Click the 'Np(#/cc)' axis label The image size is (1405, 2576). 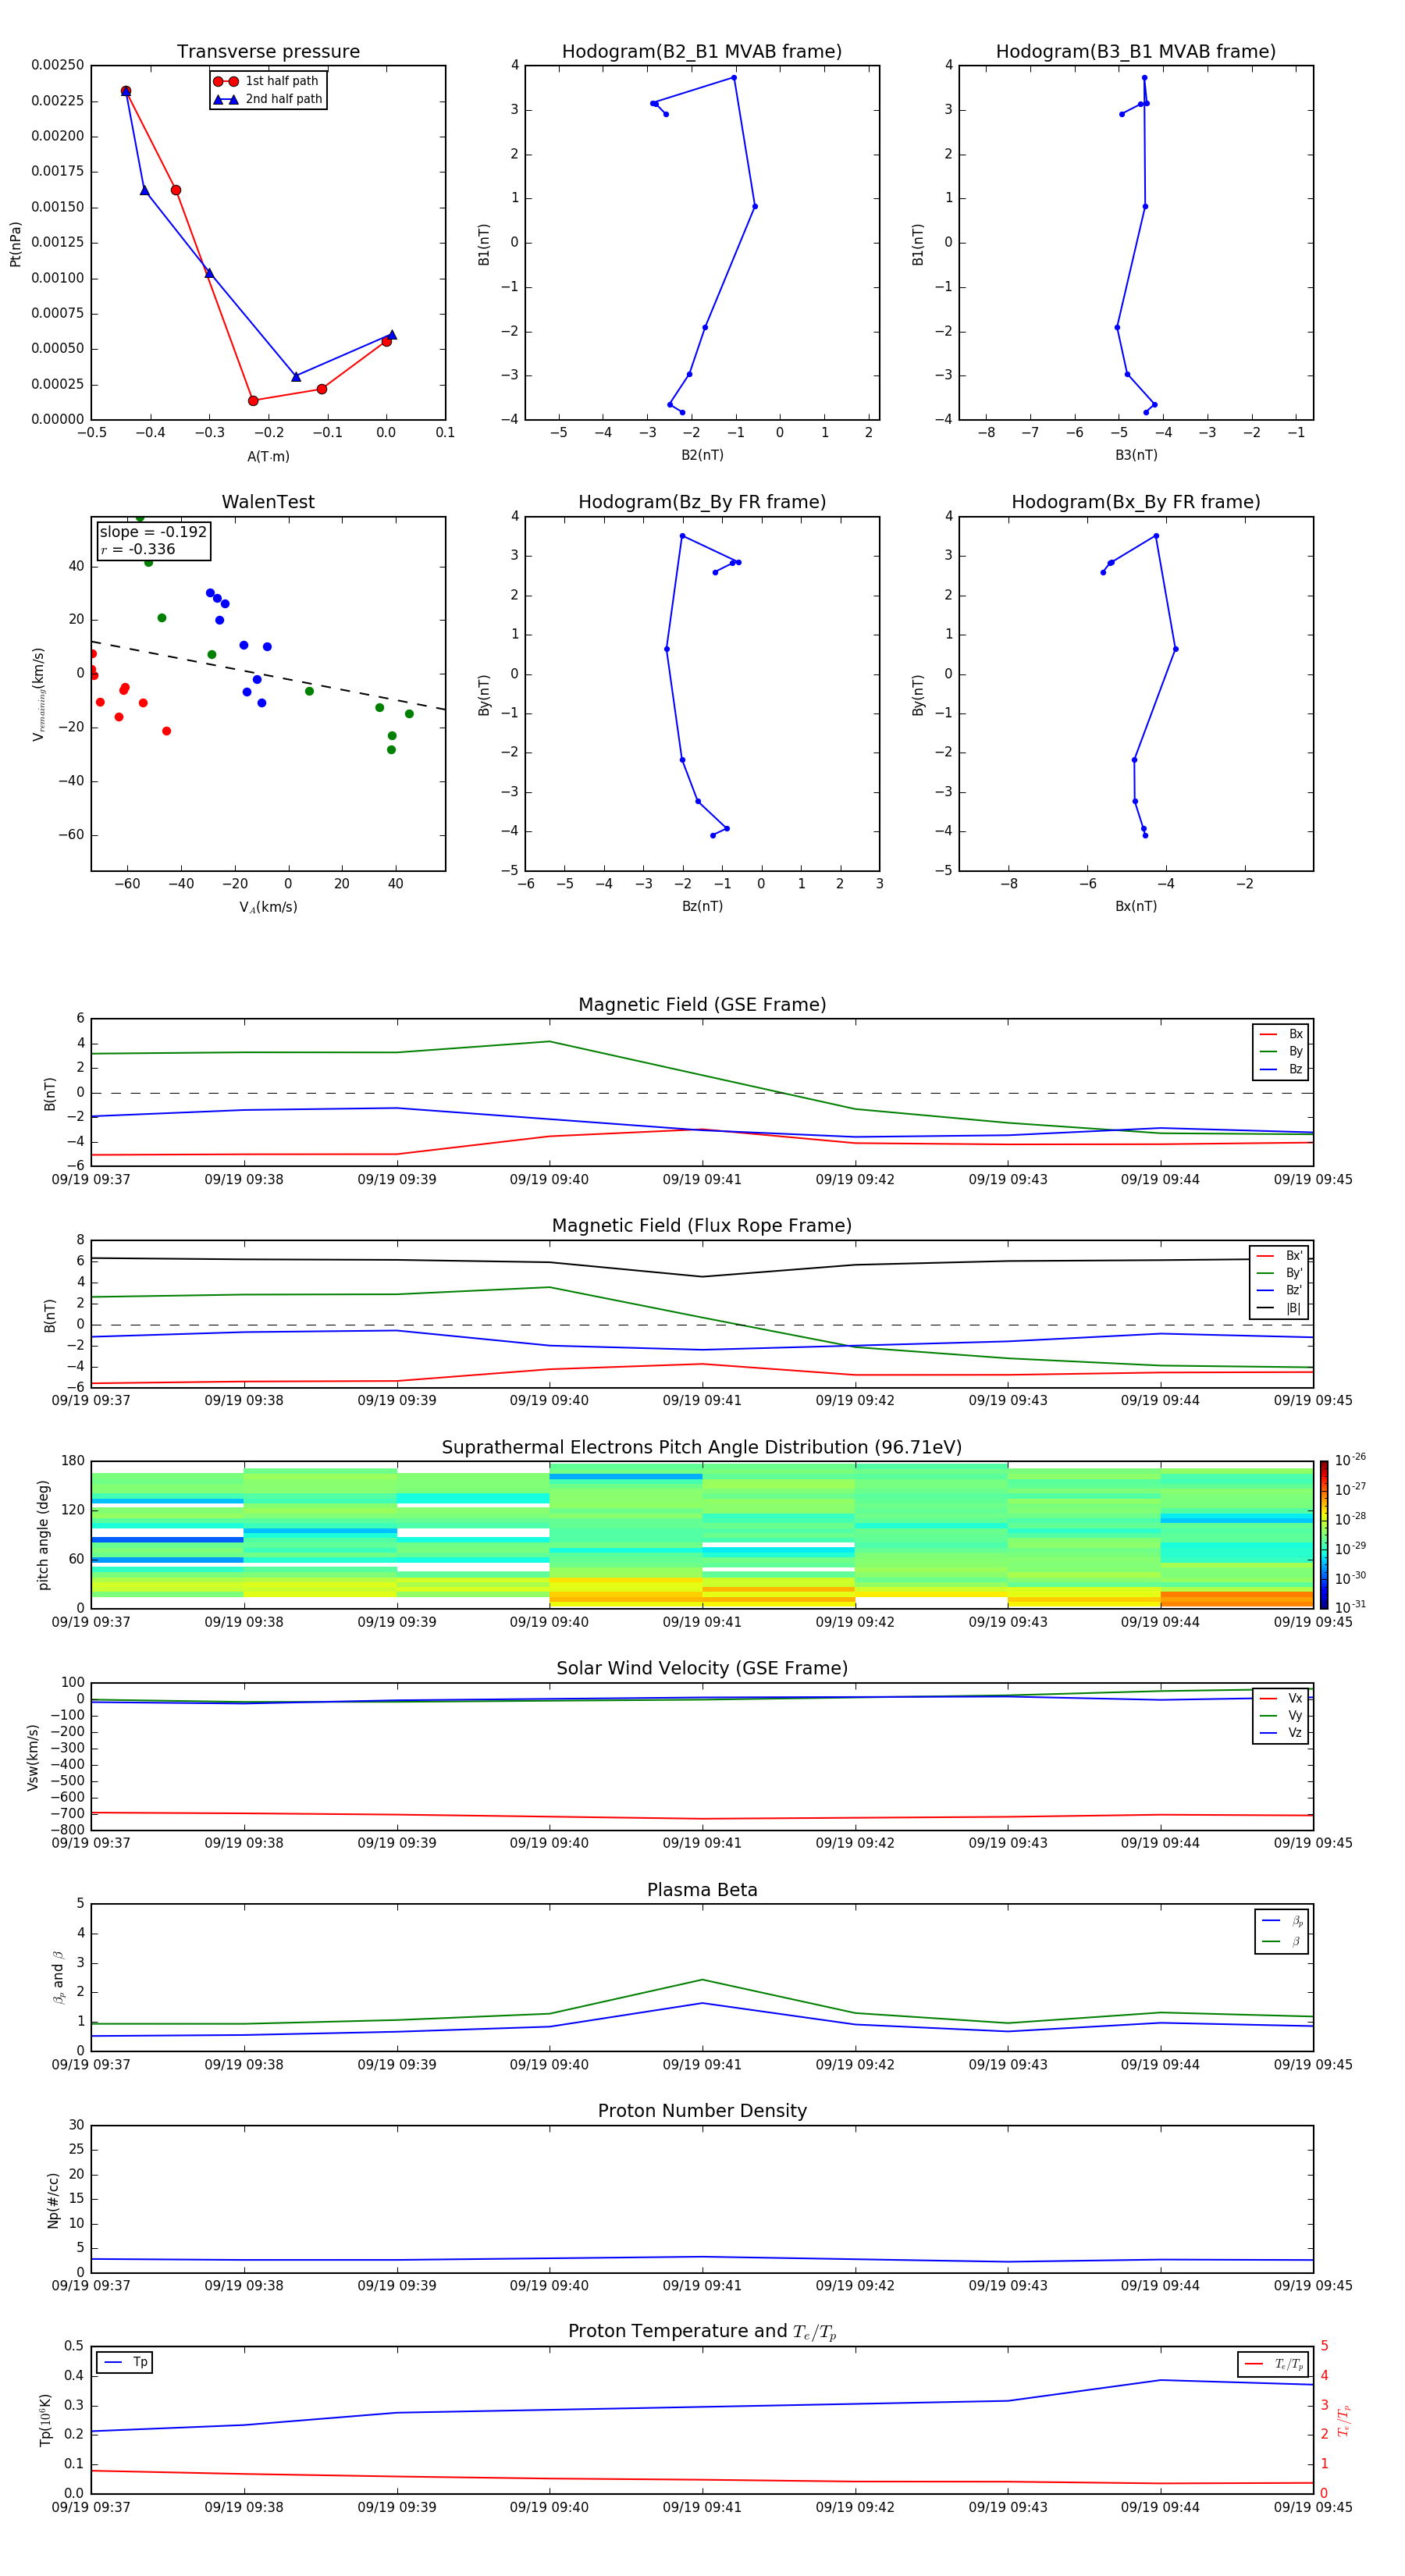point(53,2200)
